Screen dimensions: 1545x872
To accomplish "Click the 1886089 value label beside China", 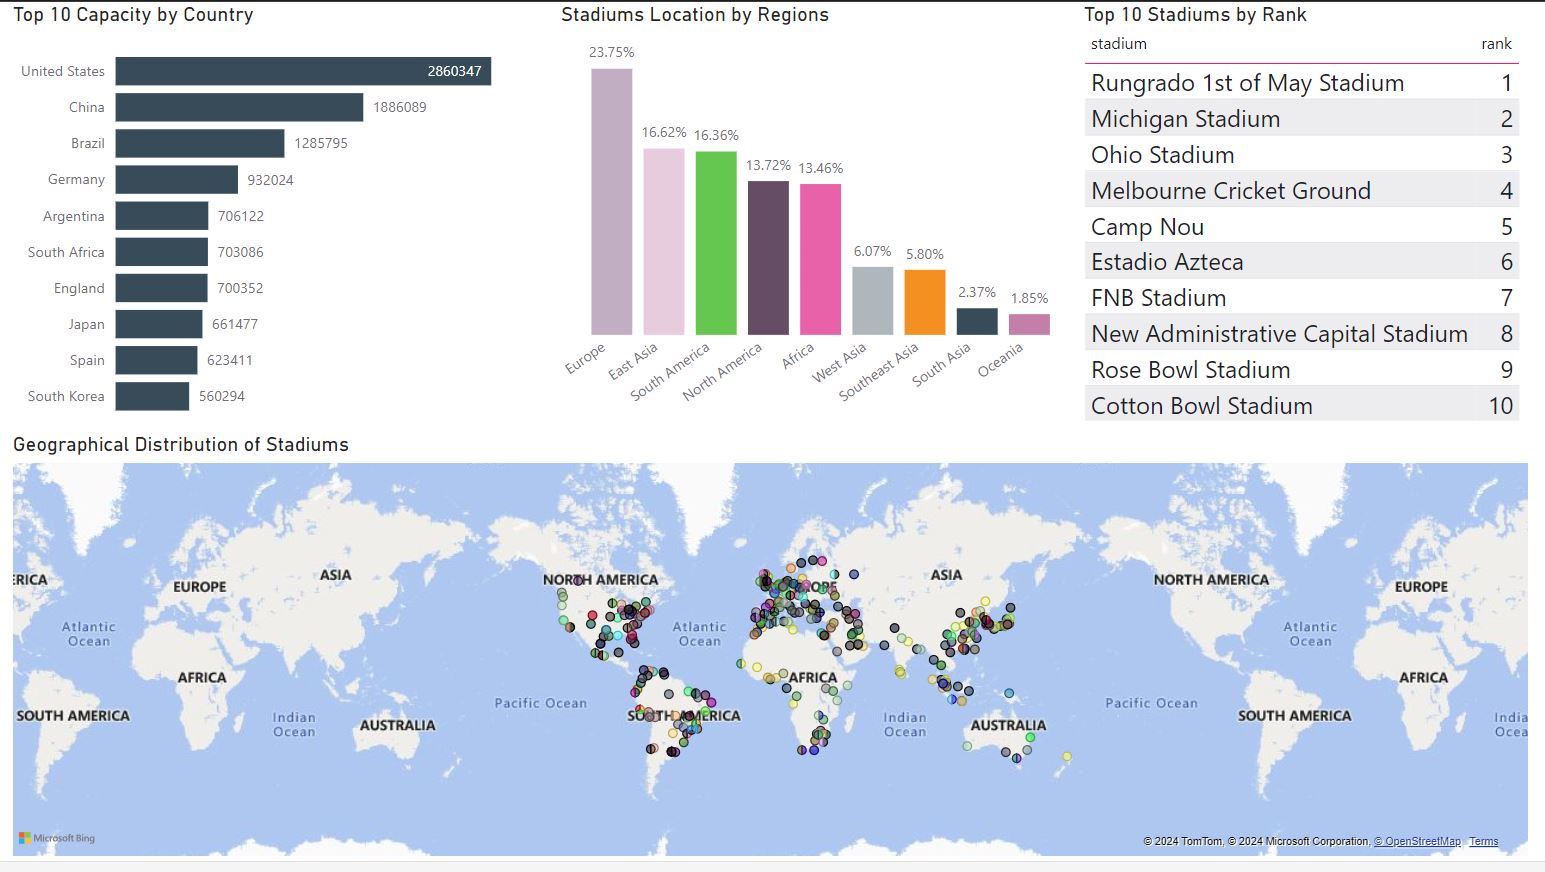I will pos(400,107).
